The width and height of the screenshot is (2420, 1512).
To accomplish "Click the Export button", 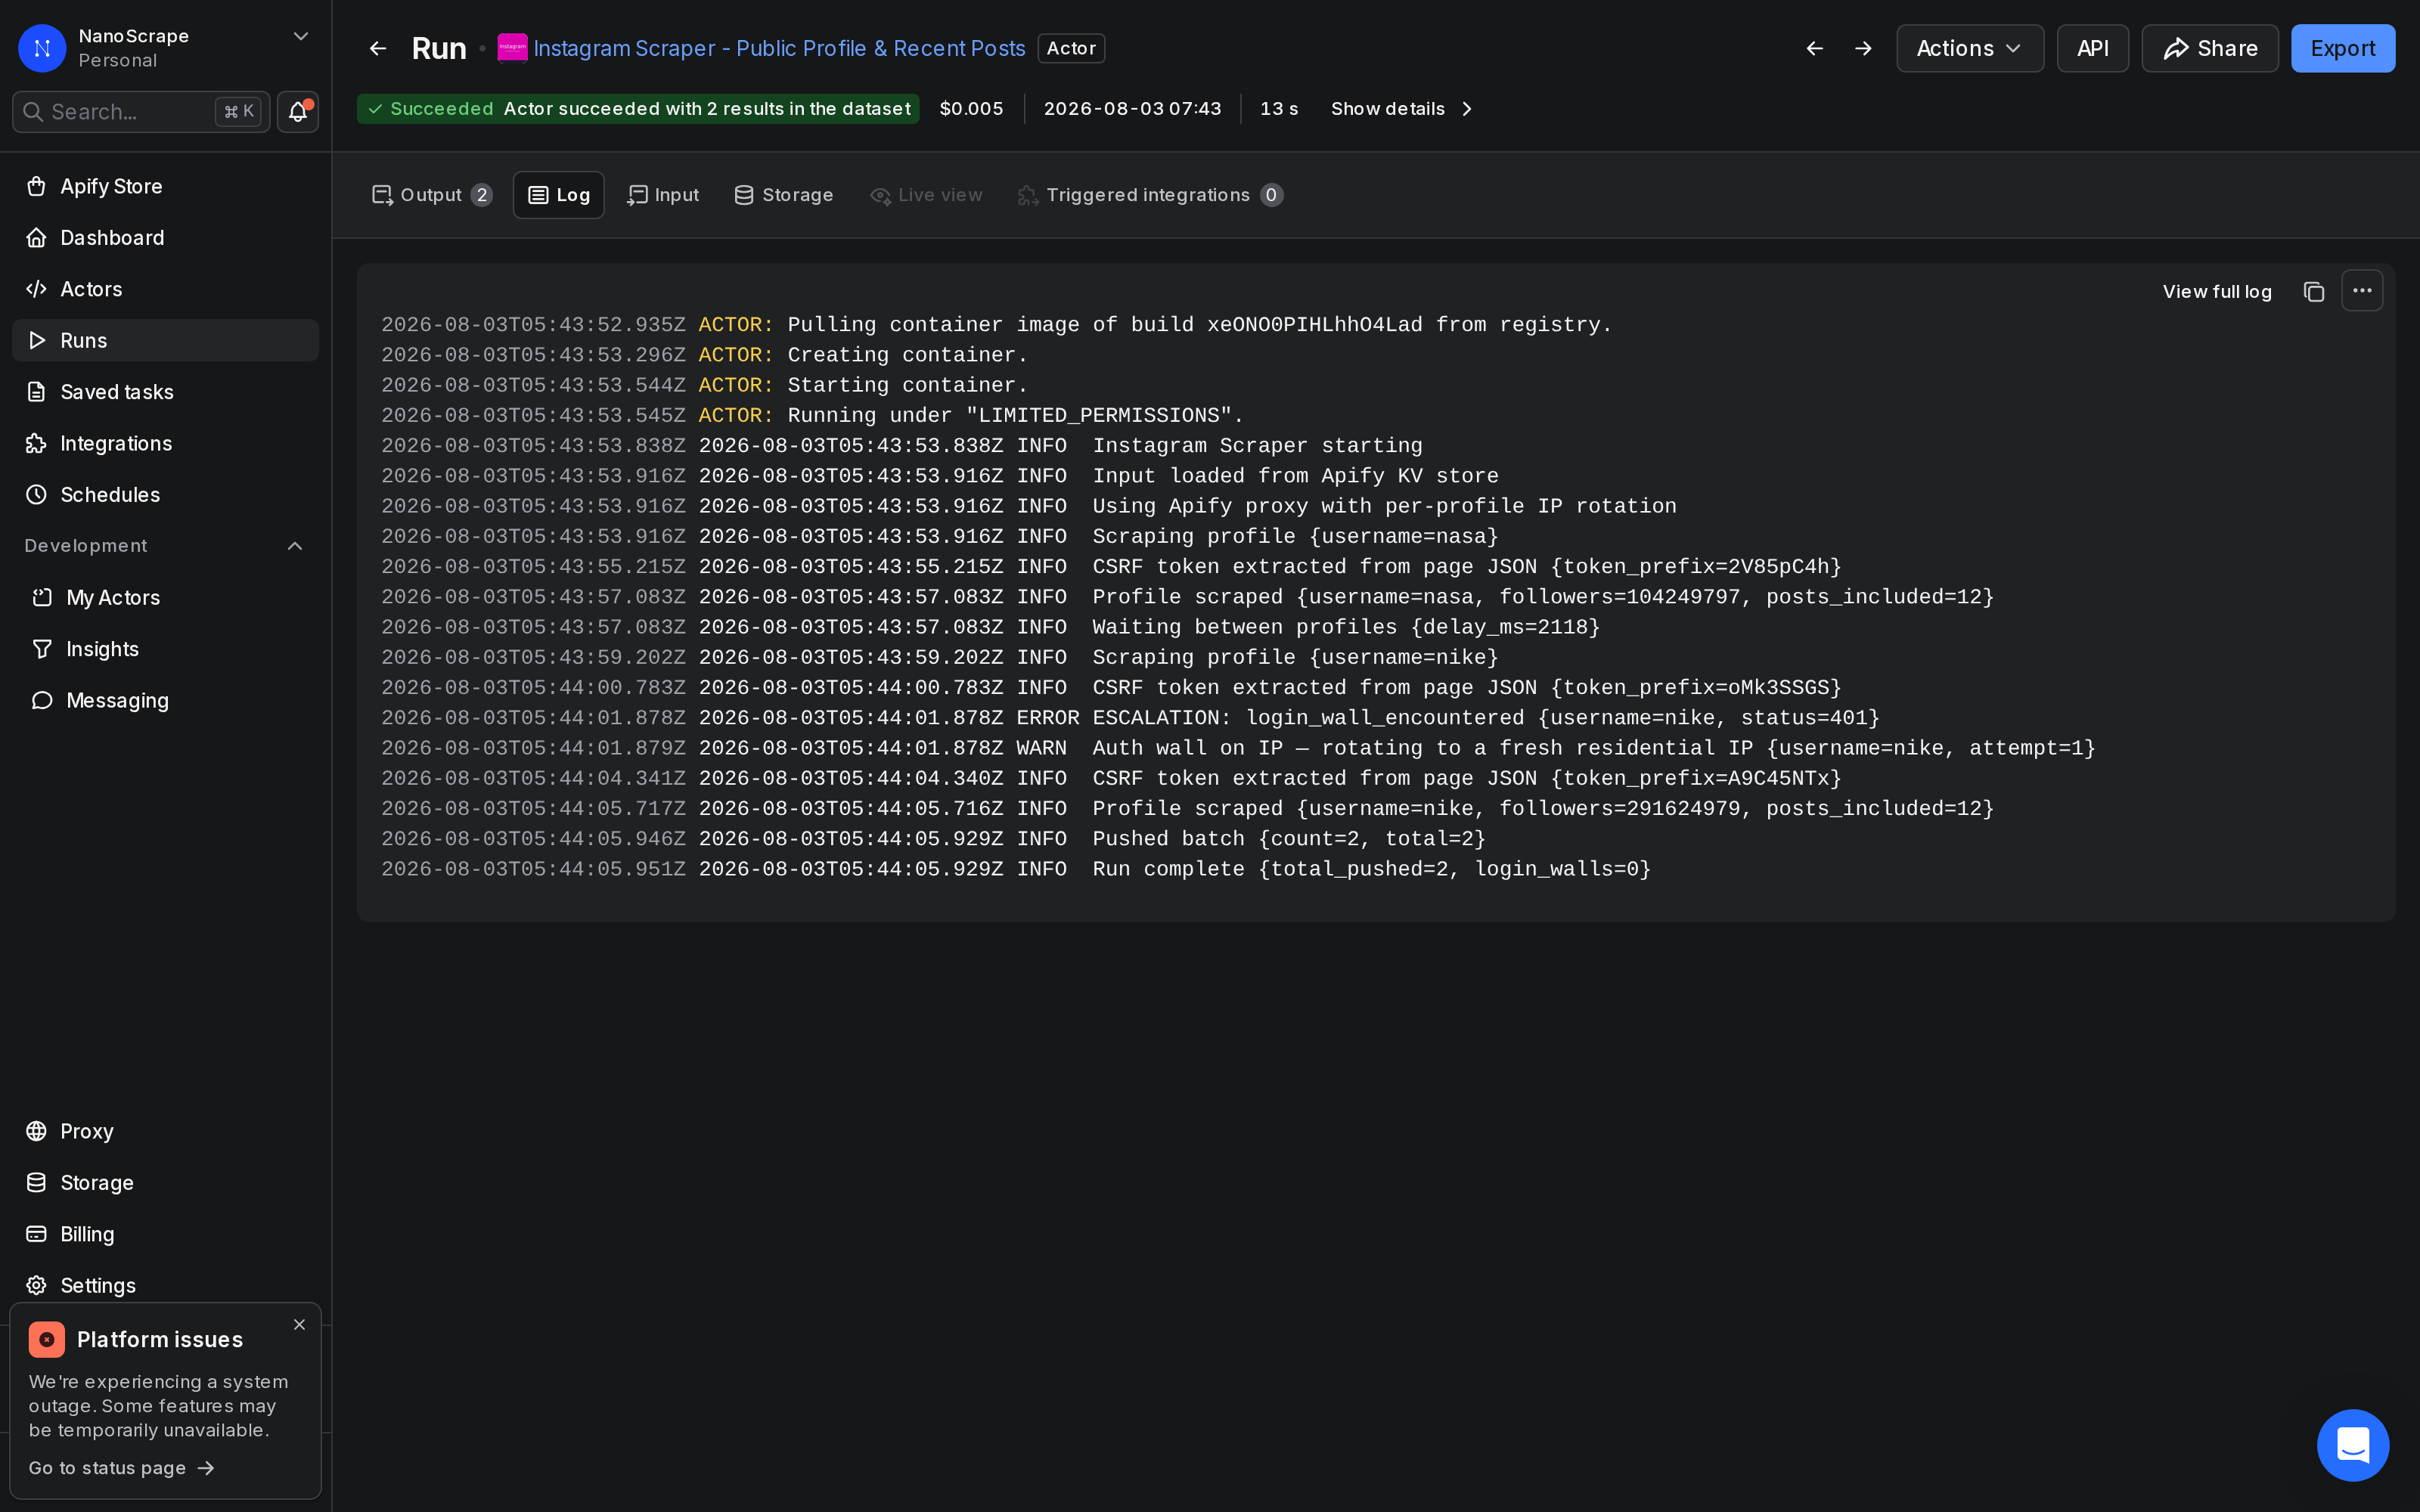I will (x=2342, y=48).
